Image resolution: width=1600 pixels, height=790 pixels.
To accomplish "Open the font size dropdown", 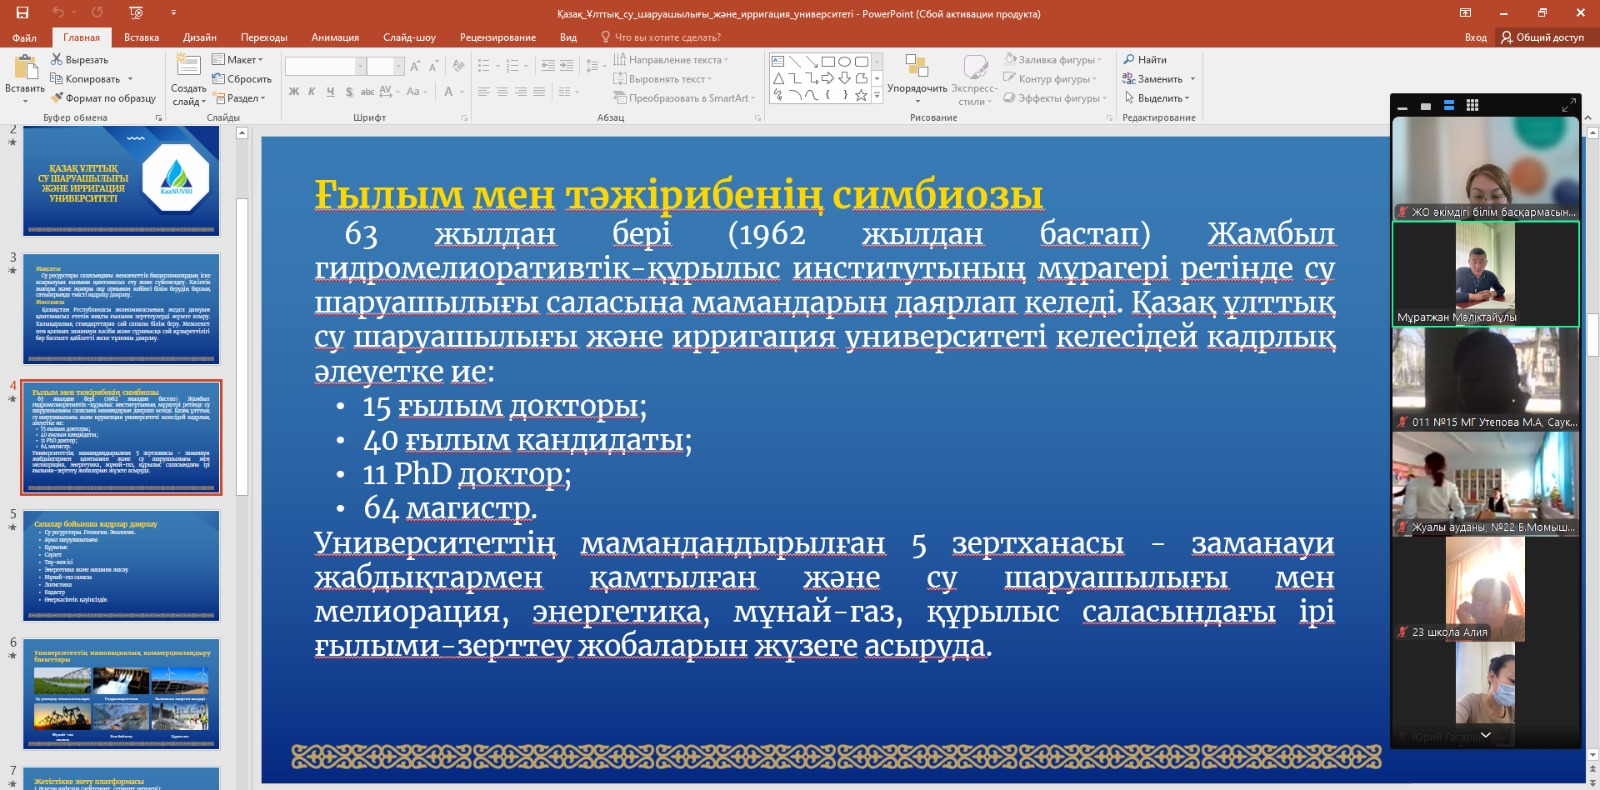I will tap(398, 66).
